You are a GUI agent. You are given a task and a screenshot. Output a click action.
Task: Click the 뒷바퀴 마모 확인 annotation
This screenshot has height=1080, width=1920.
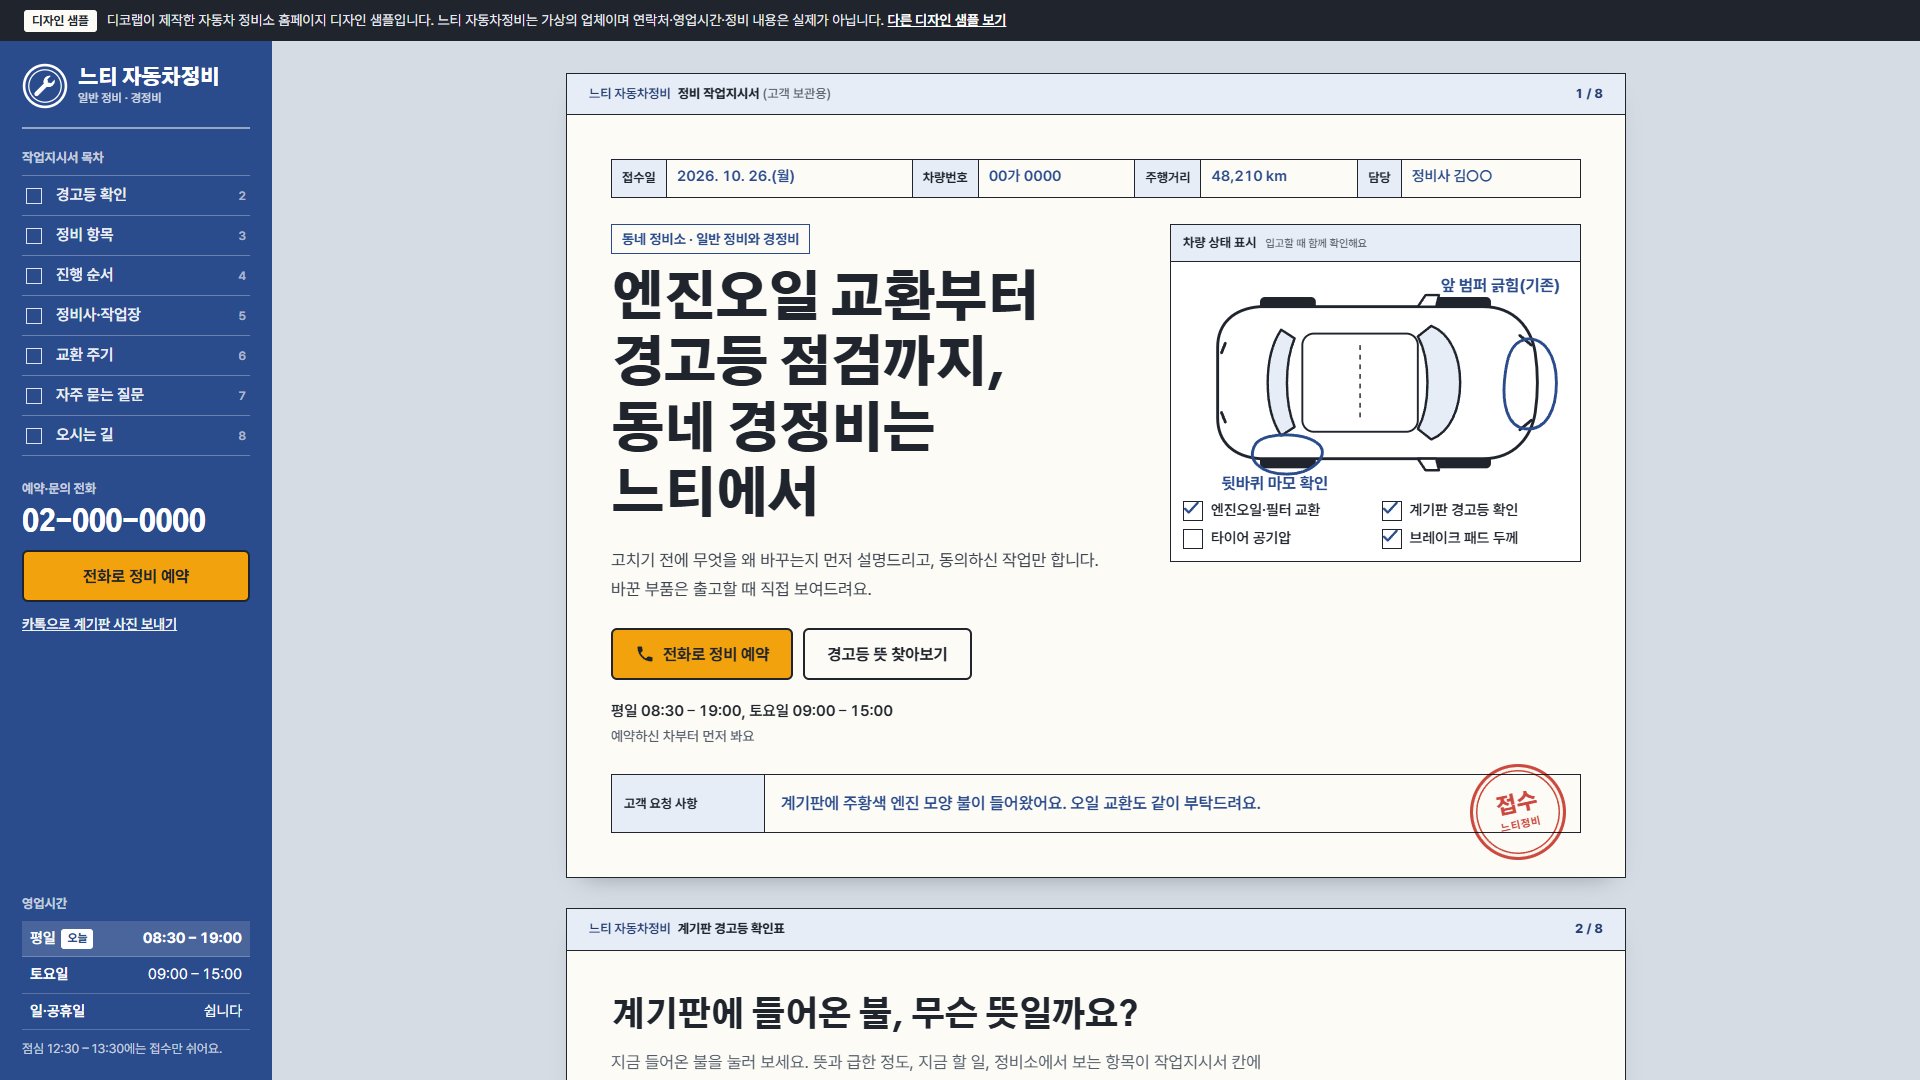pyautogui.click(x=1274, y=483)
